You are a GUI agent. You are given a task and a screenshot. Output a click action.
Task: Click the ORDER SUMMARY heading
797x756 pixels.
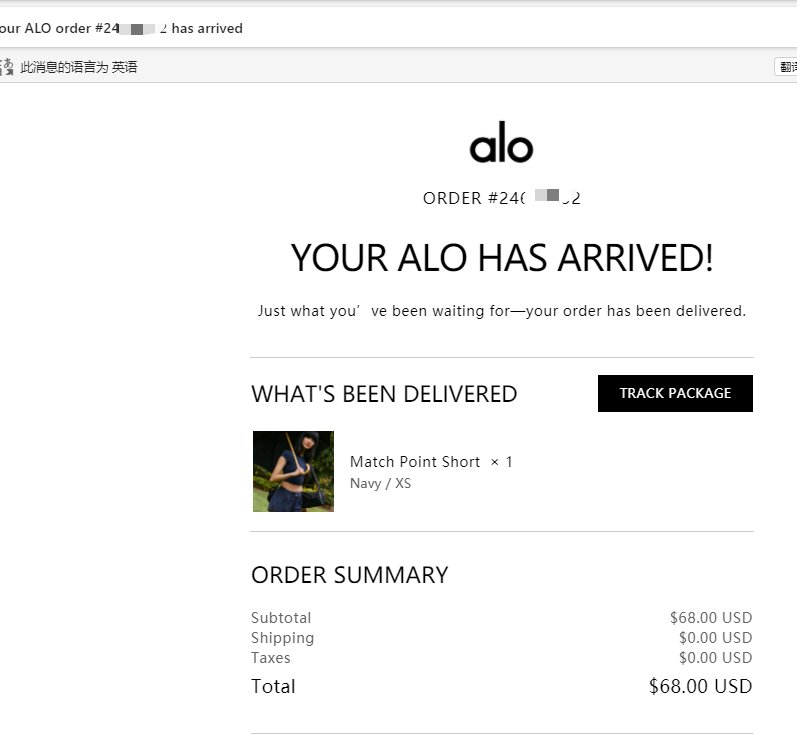(349, 575)
